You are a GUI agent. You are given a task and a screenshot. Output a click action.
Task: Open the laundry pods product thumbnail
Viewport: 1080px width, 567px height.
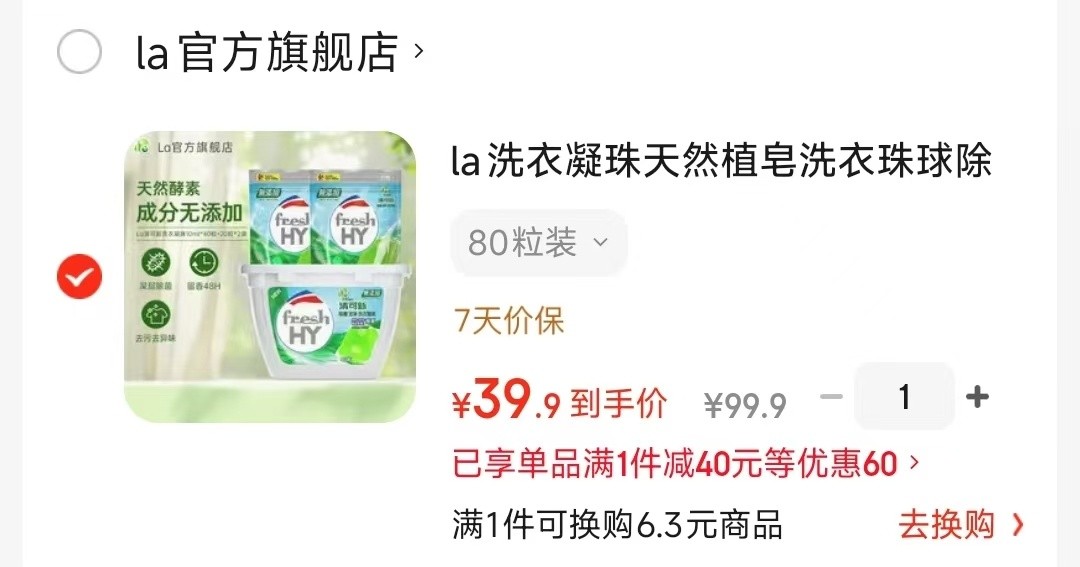click(x=270, y=276)
